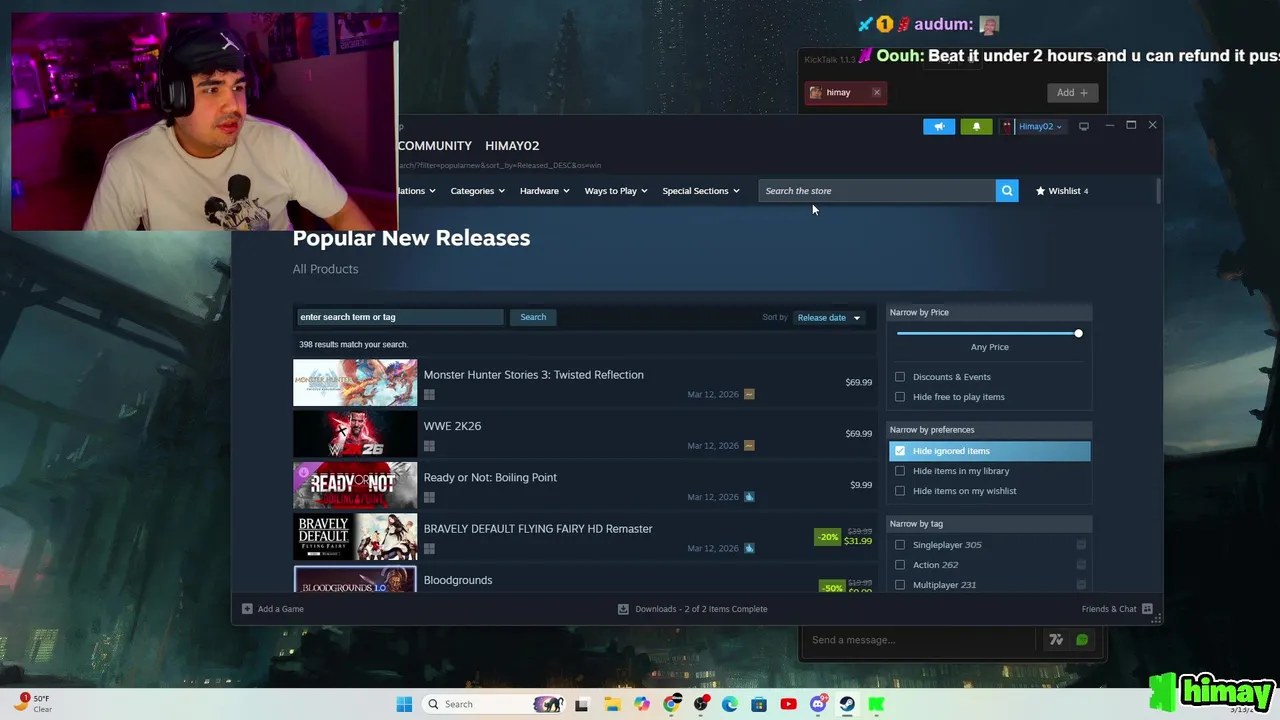1280x720 pixels.
Task: Click the Steam announcements megaphone icon
Action: tap(939, 126)
